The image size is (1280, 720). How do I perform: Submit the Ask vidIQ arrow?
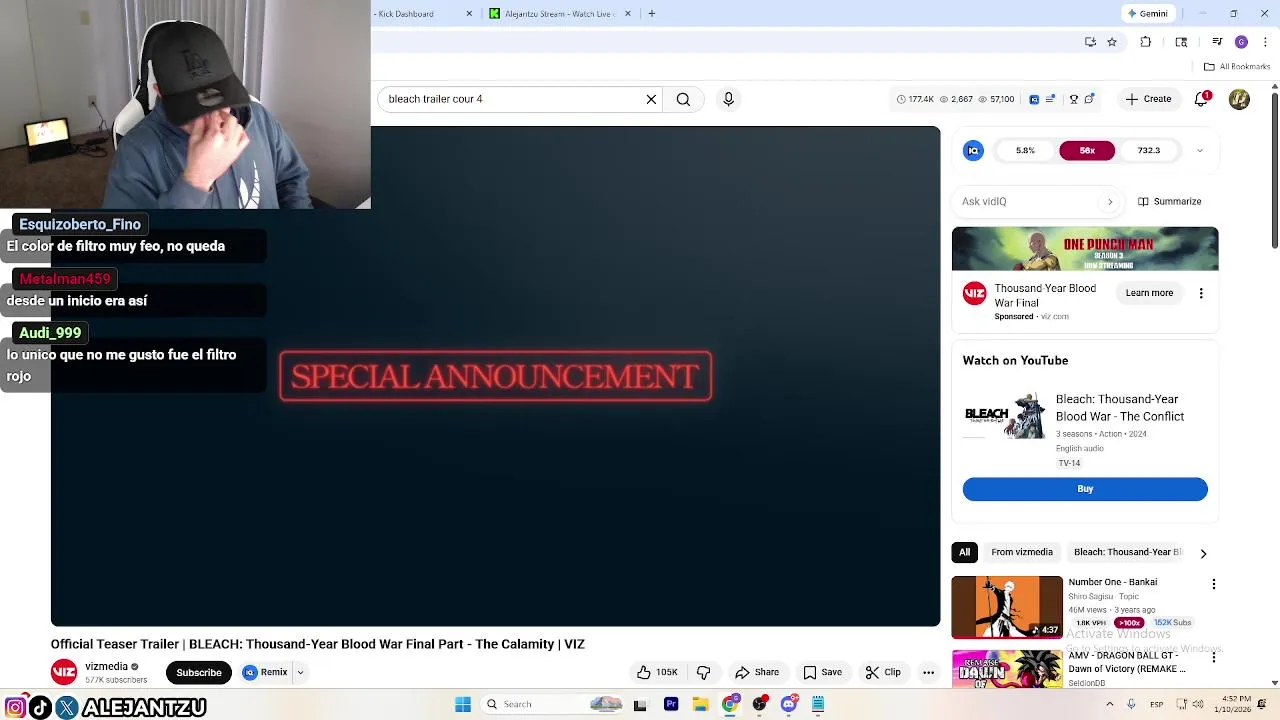tap(1110, 201)
